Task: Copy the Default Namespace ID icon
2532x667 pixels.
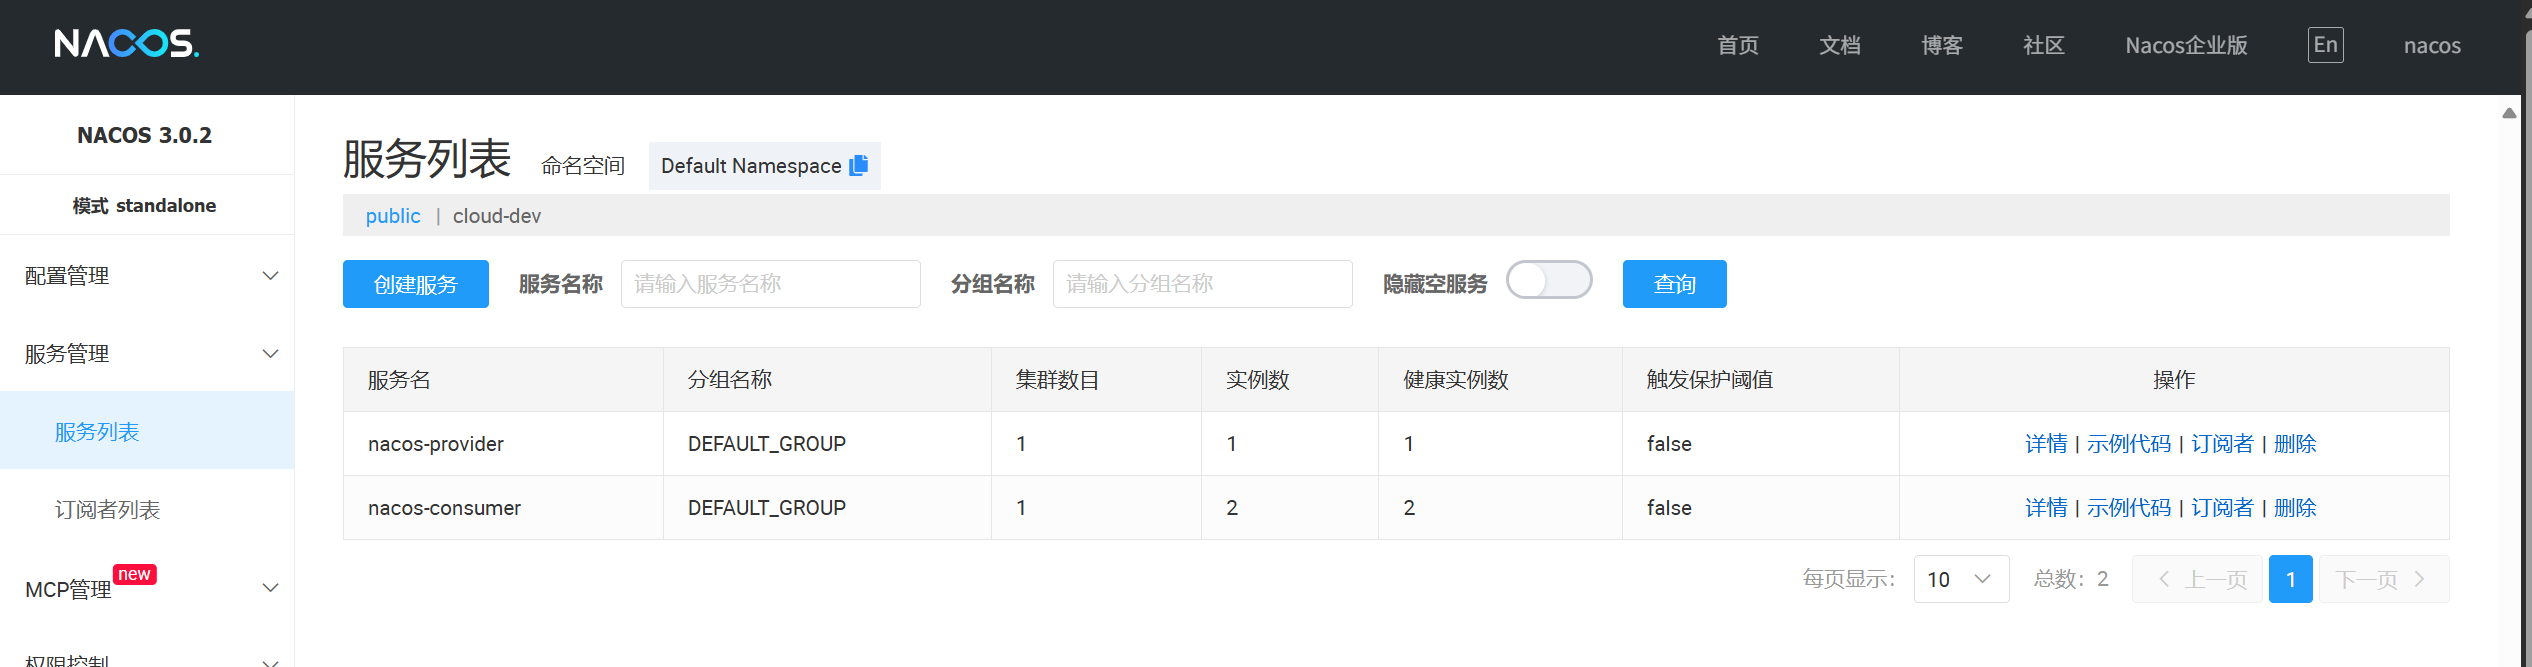Action: coord(859,165)
